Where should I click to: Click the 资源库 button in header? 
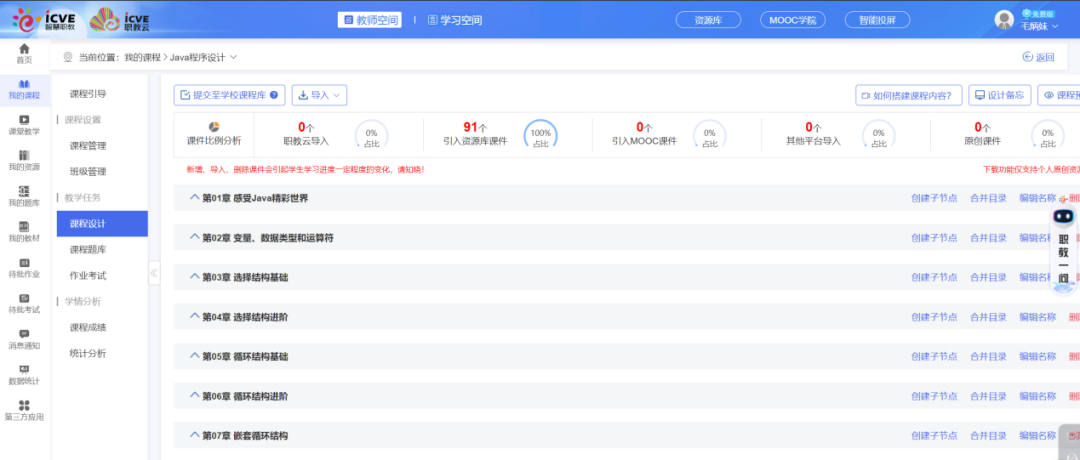[x=708, y=20]
